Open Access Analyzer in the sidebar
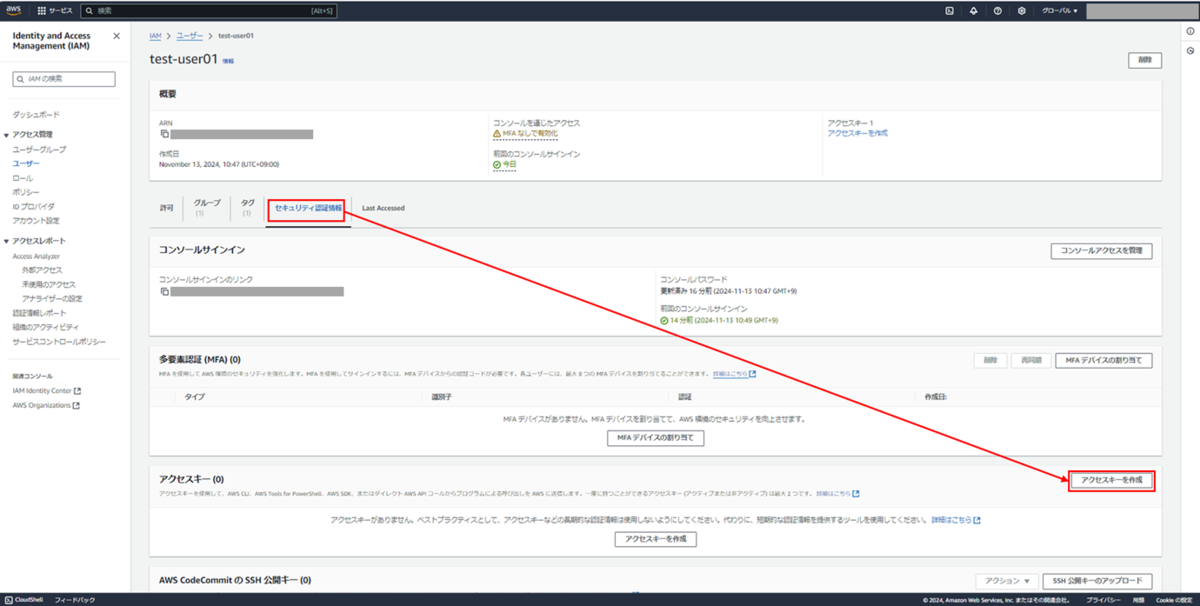 (x=36, y=256)
